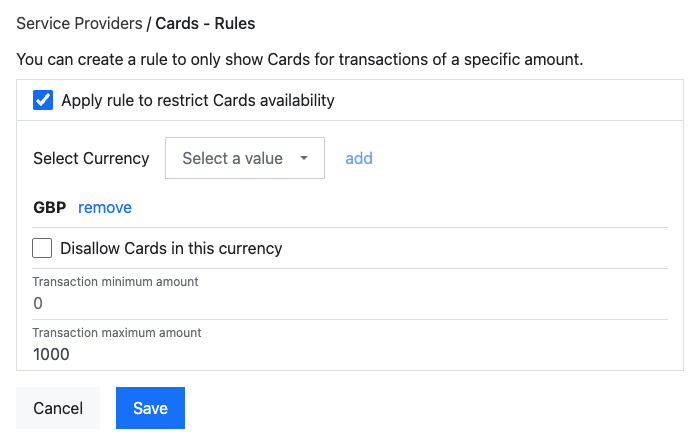Click the Cards - Rules breadcrumb title
Viewport: 699px width, 437px height.
pyautogui.click(x=205, y=22)
